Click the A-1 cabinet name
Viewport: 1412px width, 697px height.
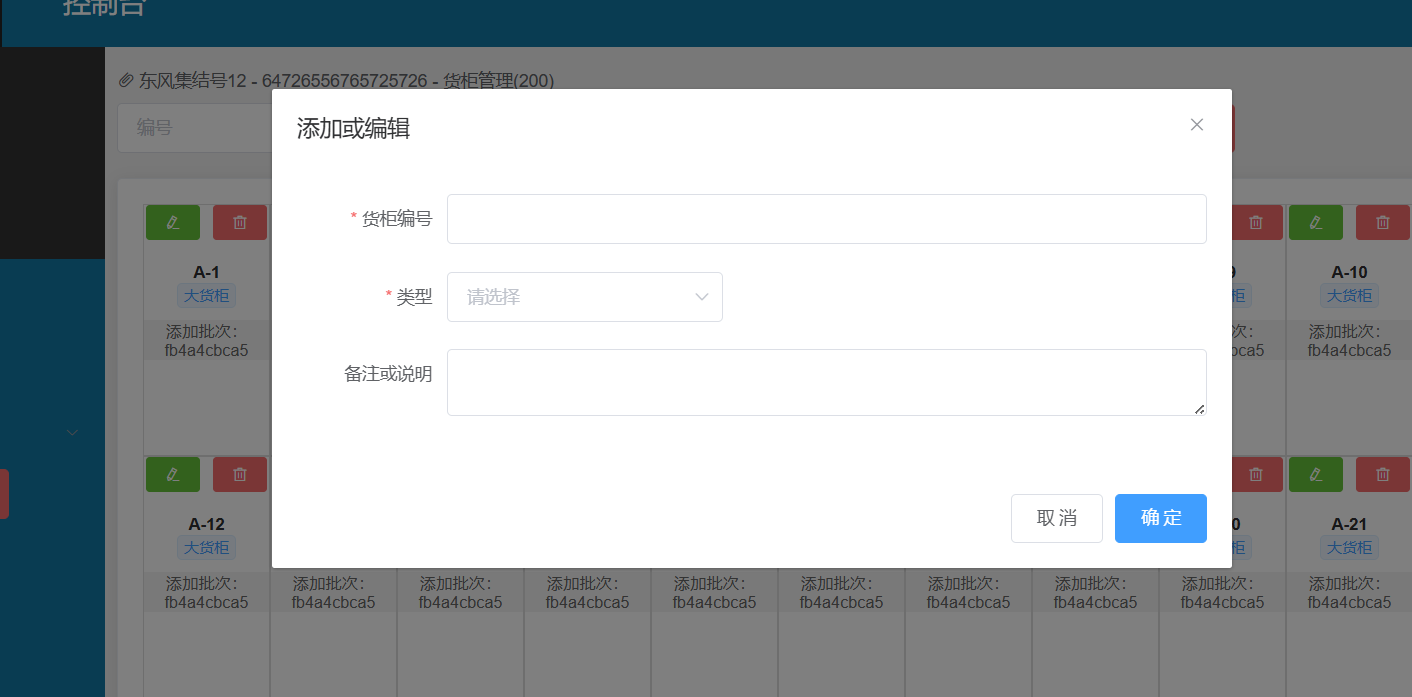pos(206,272)
